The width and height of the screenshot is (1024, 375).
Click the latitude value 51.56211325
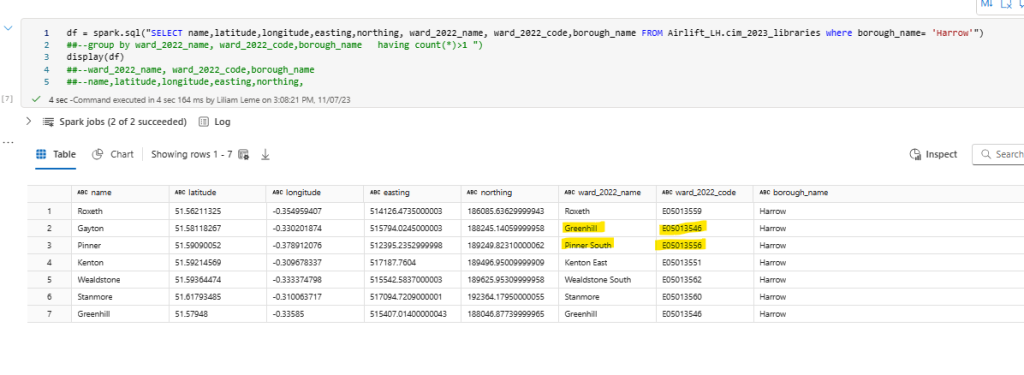pyautogui.click(x=217, y=211)
